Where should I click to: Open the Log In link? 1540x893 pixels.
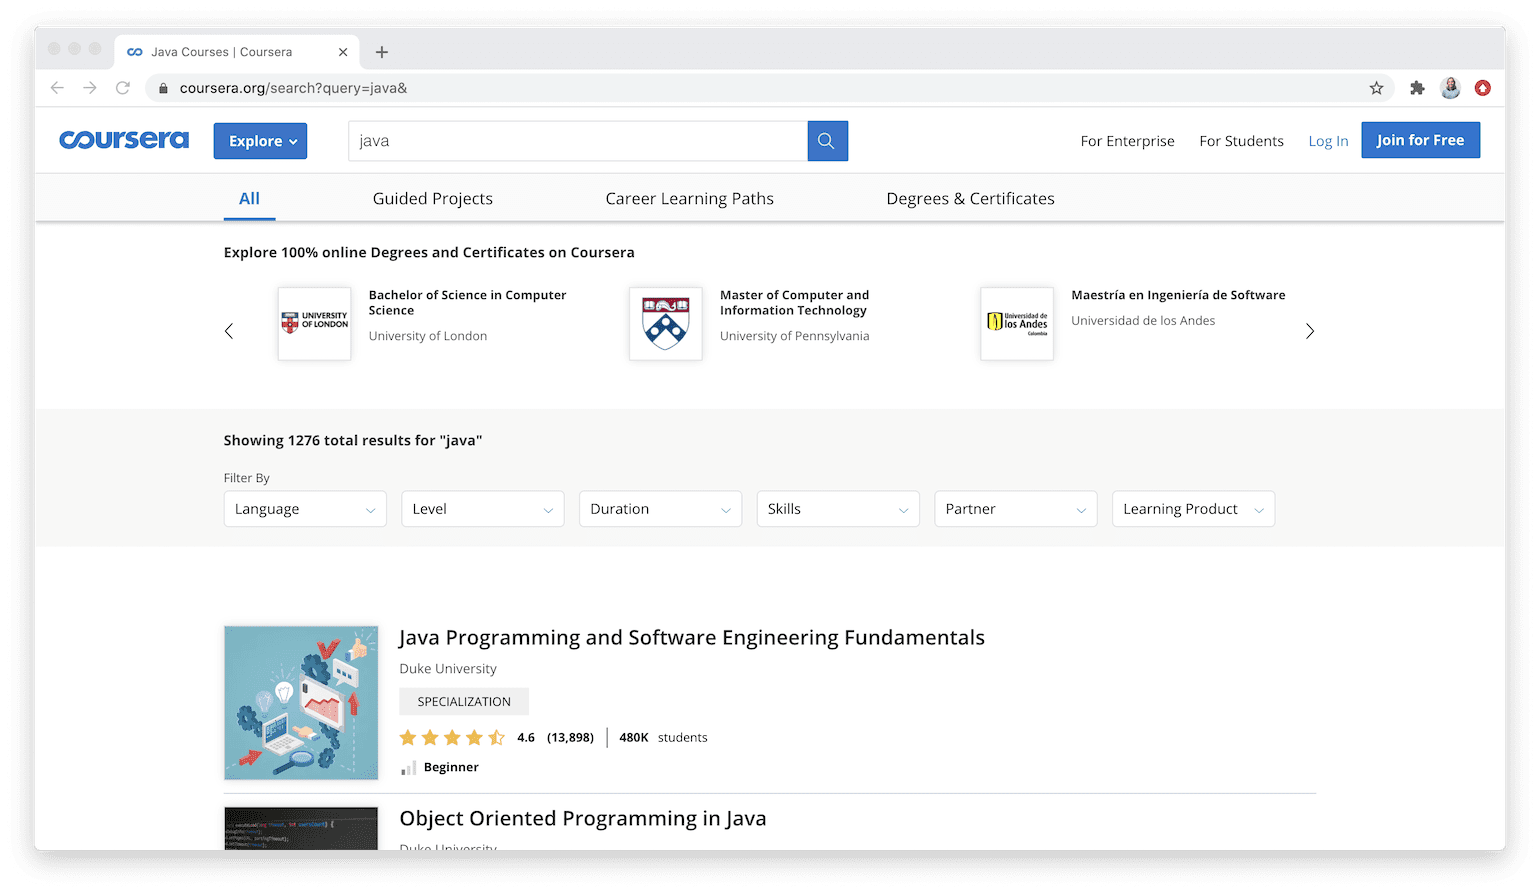coord(1327,141)
